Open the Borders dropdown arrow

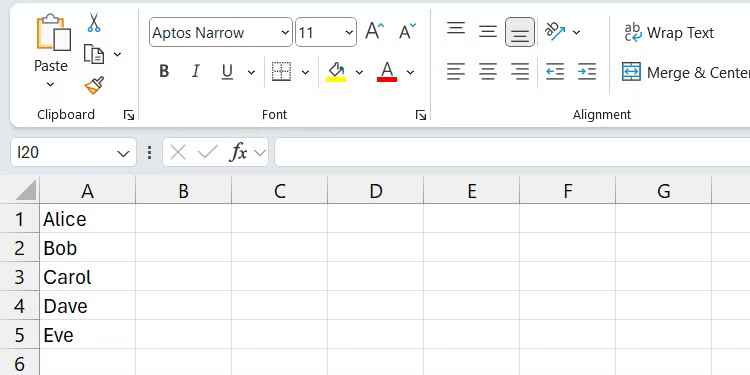click(x=305, y=72)
